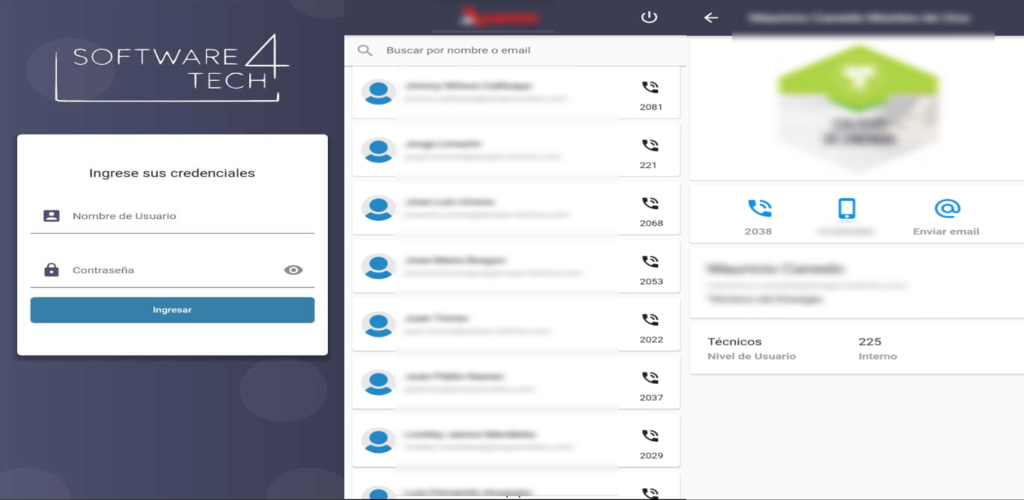Click the user badge icon beside Nombre de Usuario

(x=52, y=216)
